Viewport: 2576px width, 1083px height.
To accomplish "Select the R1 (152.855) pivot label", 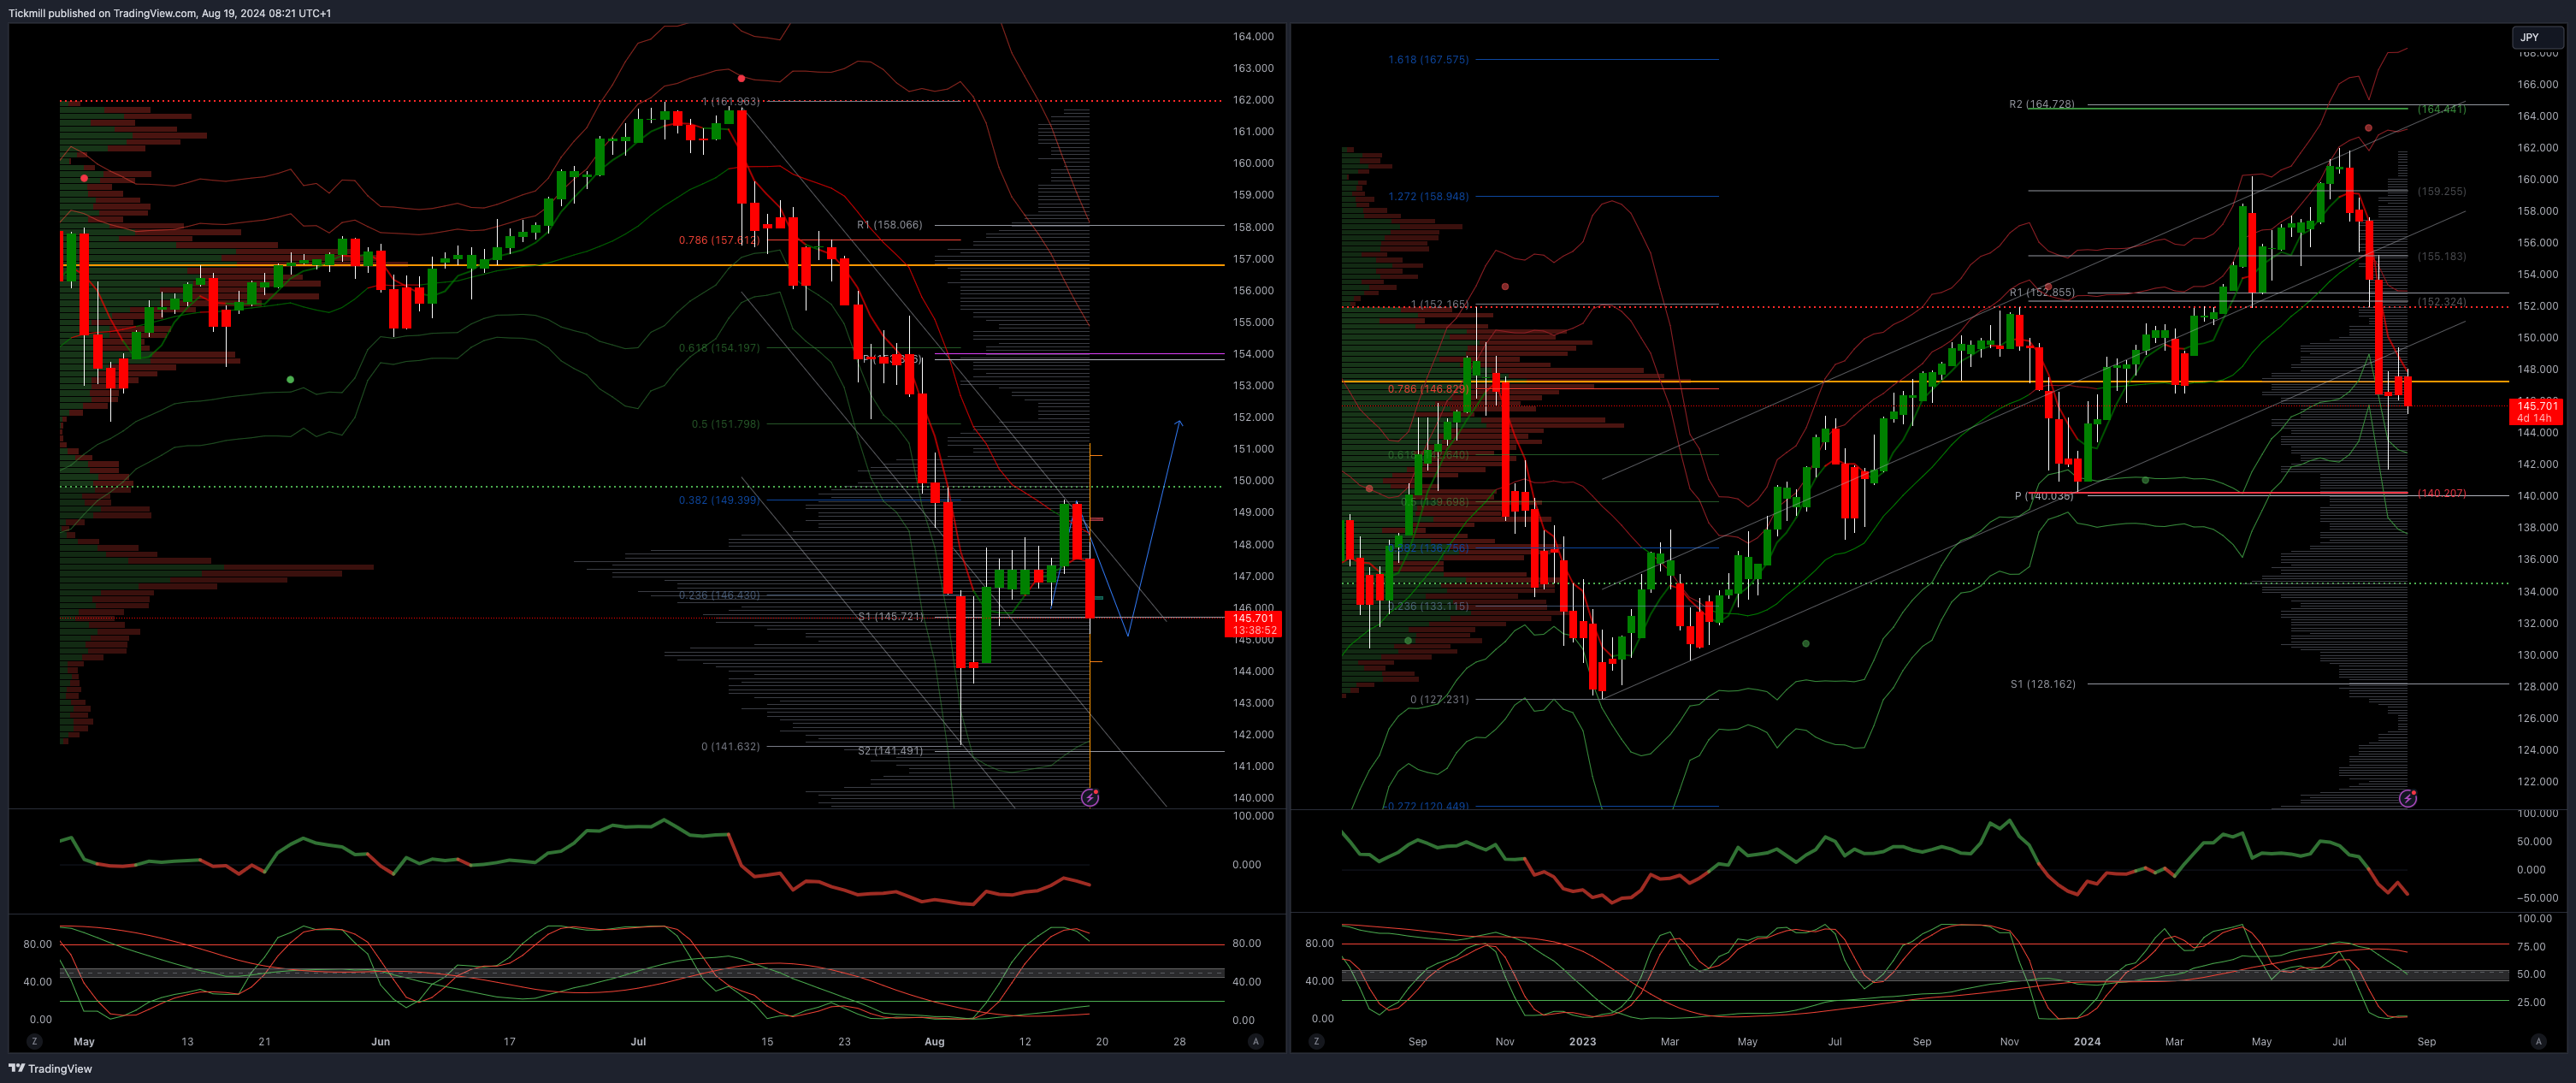I will 2042,292.
